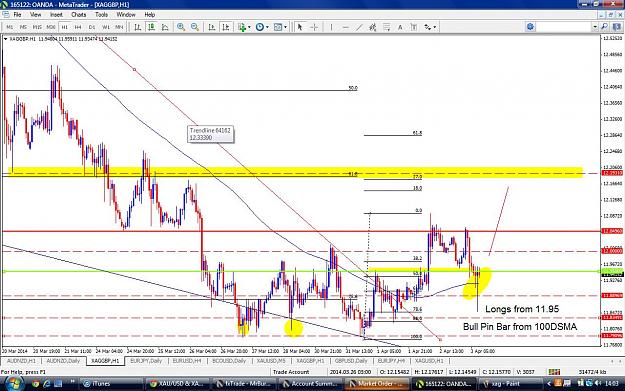Open the indicators list icon
Image resolution: width=625 pixels, height=391 pixels.
click(x=242, y=27)
